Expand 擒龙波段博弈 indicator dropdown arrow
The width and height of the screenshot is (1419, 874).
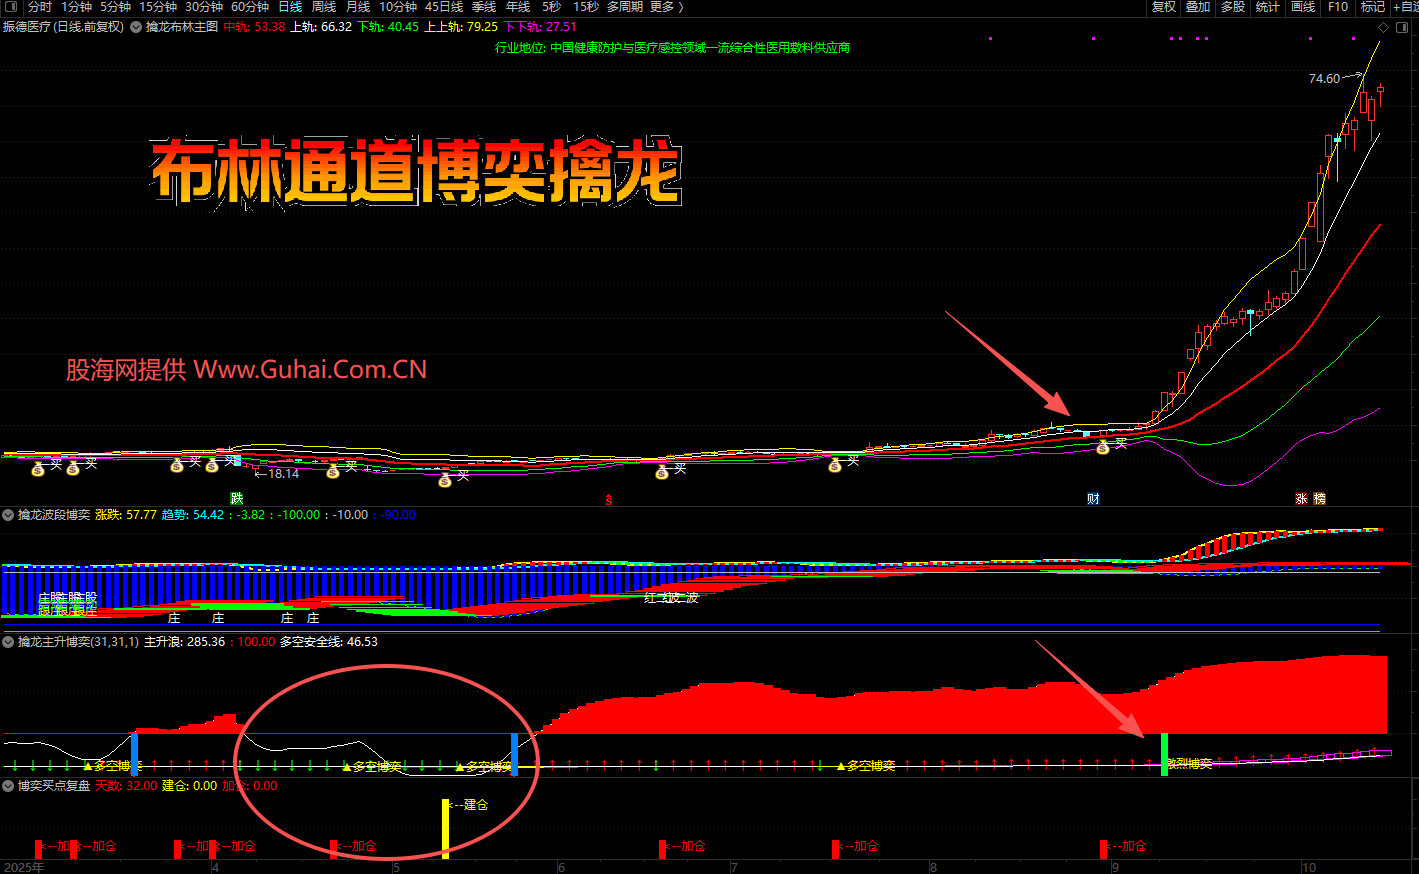(8, 515)
